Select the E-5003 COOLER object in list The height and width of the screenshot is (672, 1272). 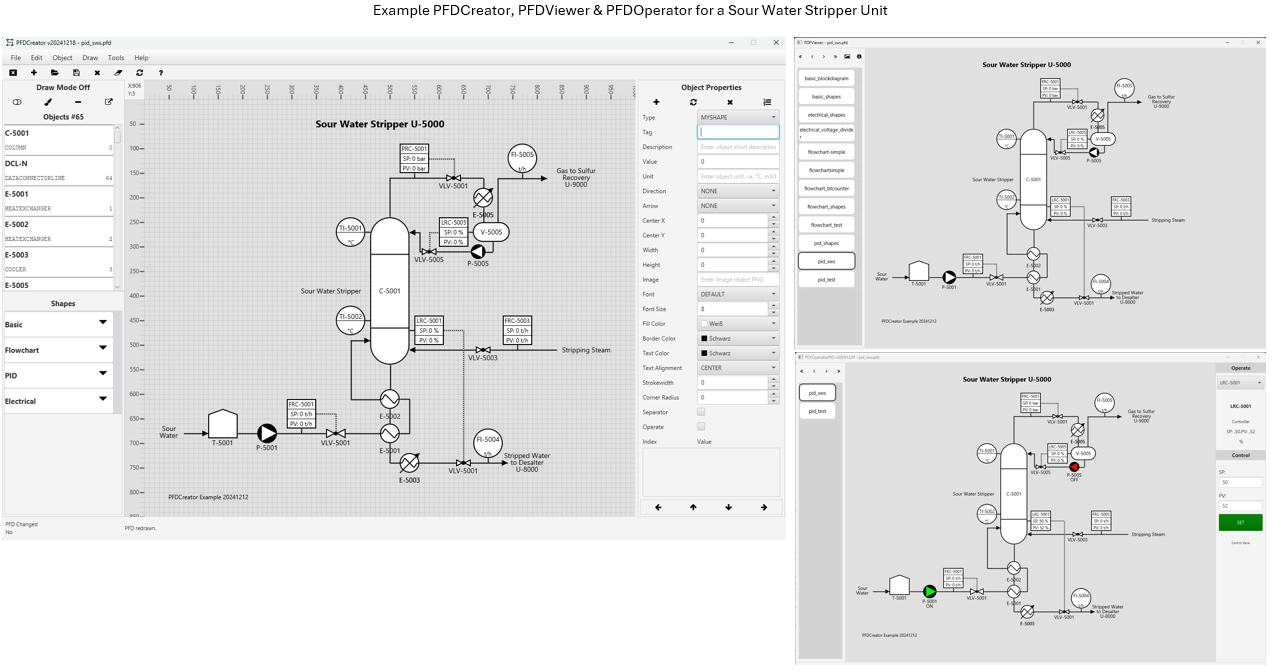pos(58,262)
